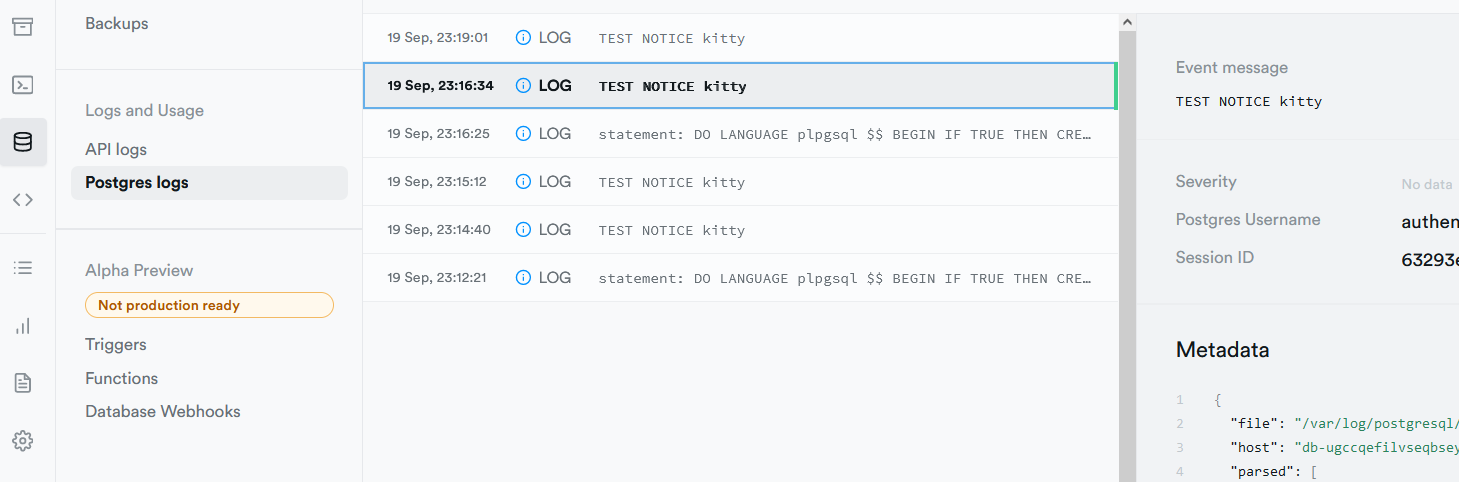Open the API code brackets icon

[x=22, y=199]
